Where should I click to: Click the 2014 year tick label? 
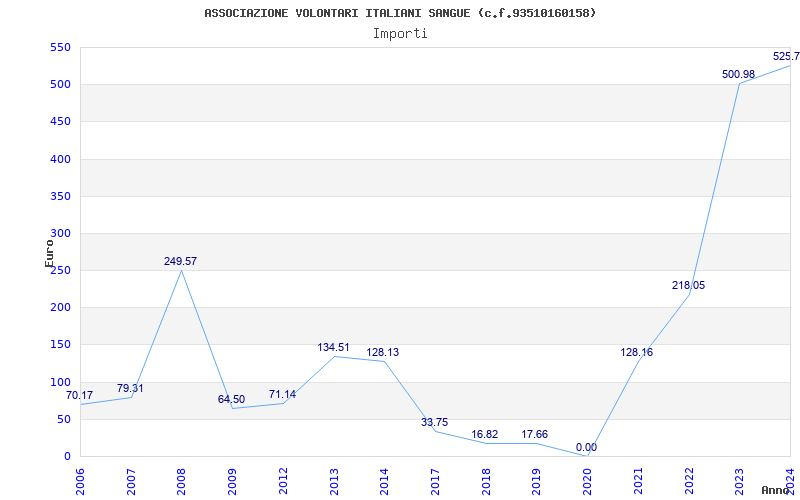pos(385,481)
